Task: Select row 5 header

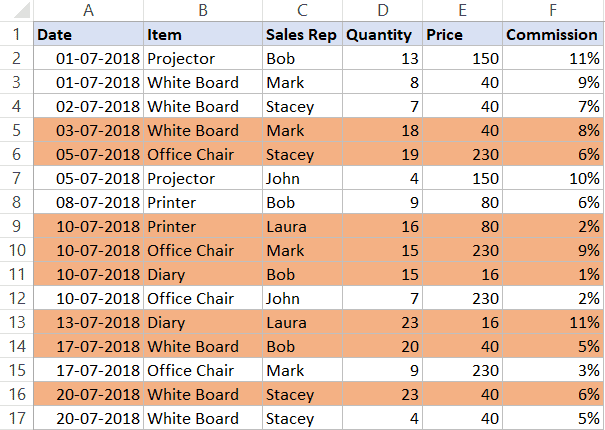Action: [17, 130]
